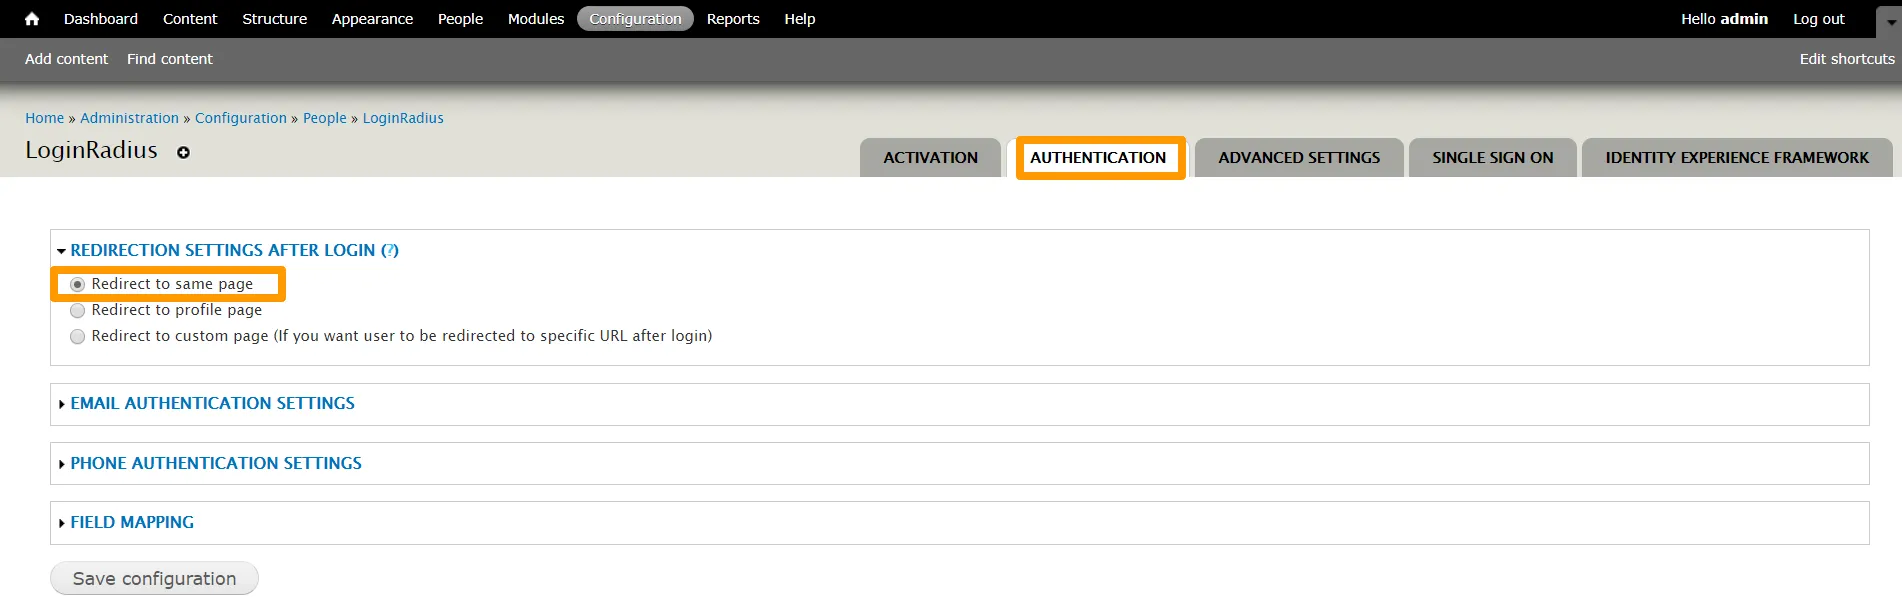This screenshot has width=1902, height=602.
Task: Open the Single Sign On tab
Action: [x=1493, y=158]
